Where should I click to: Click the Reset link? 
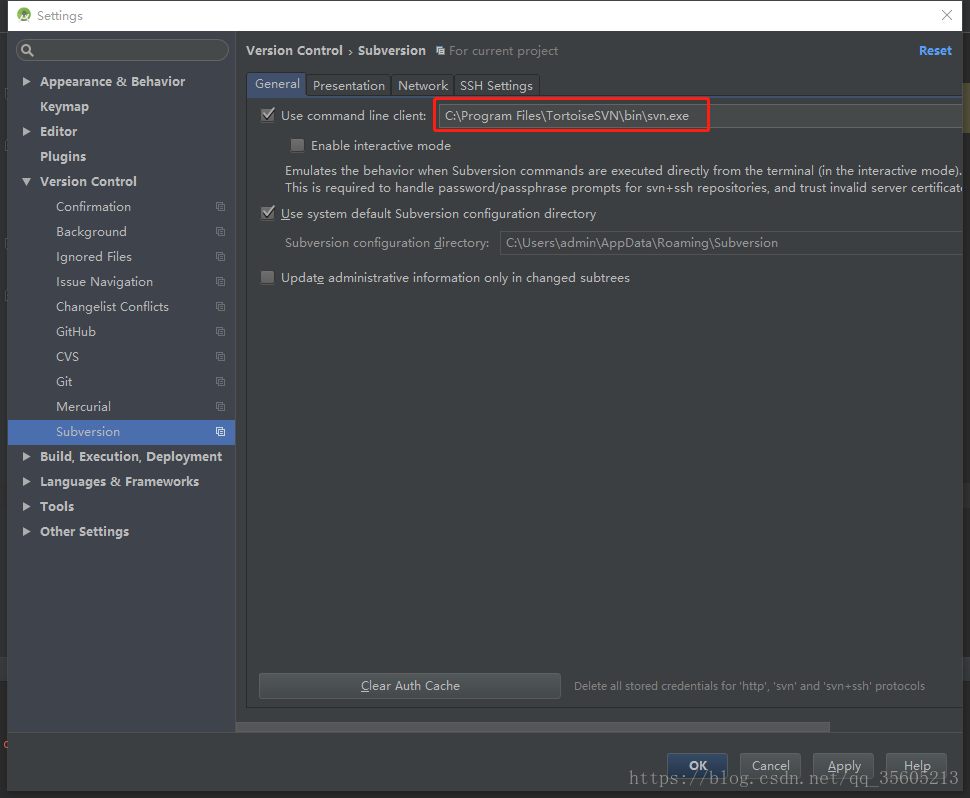[x=935, y=51]
